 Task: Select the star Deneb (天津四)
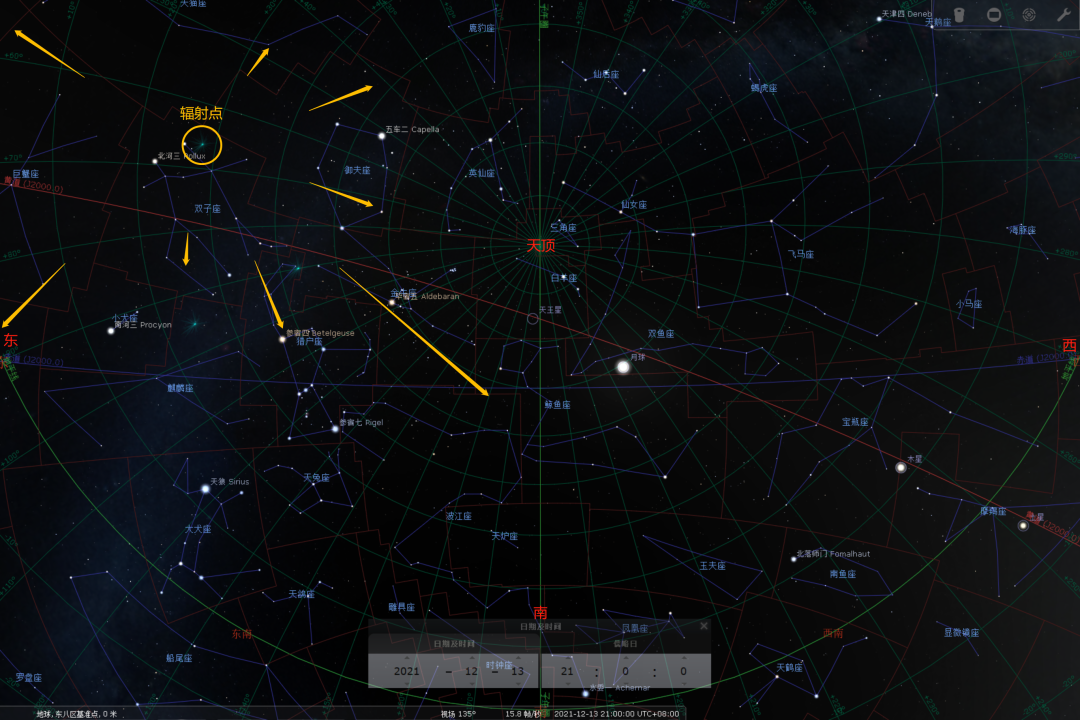click(879, 19)
